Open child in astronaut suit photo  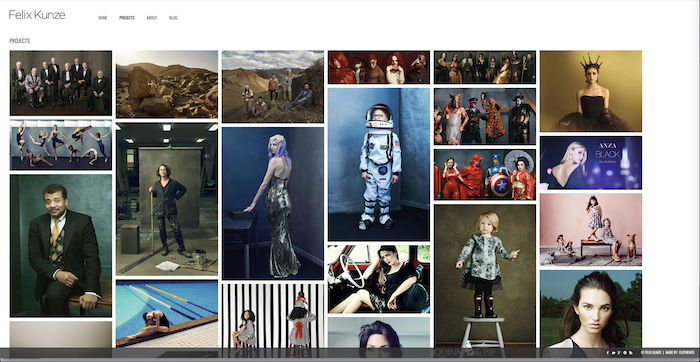[x=379, y=164]
